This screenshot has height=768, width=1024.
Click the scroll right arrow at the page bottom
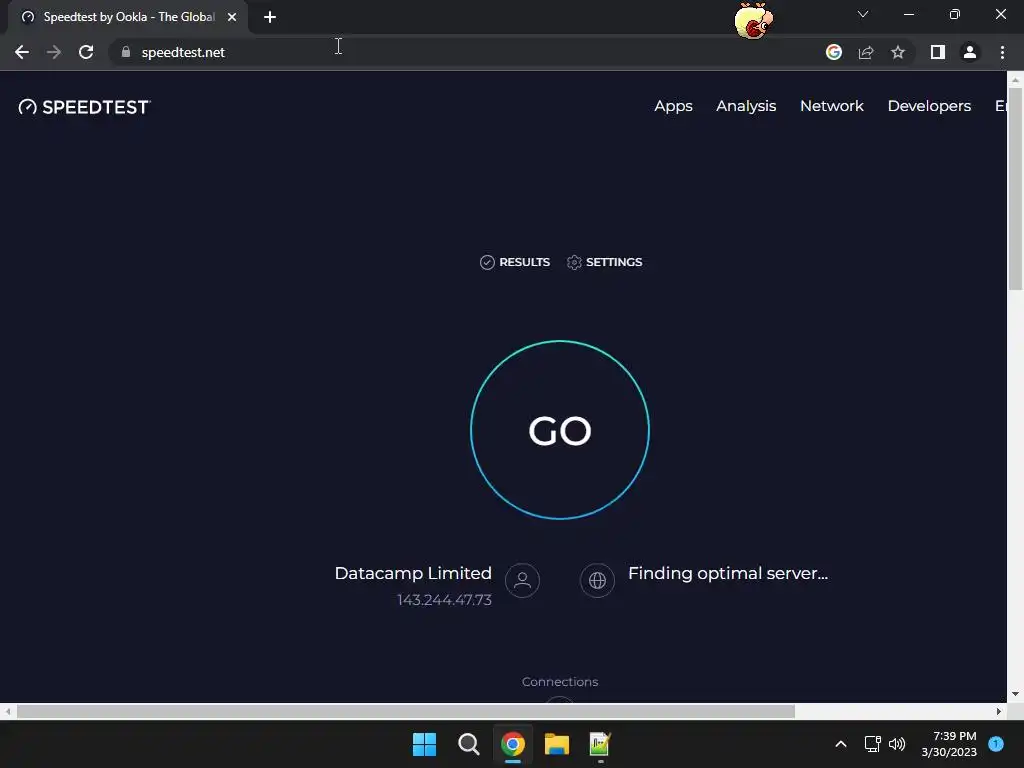[999, 711]
